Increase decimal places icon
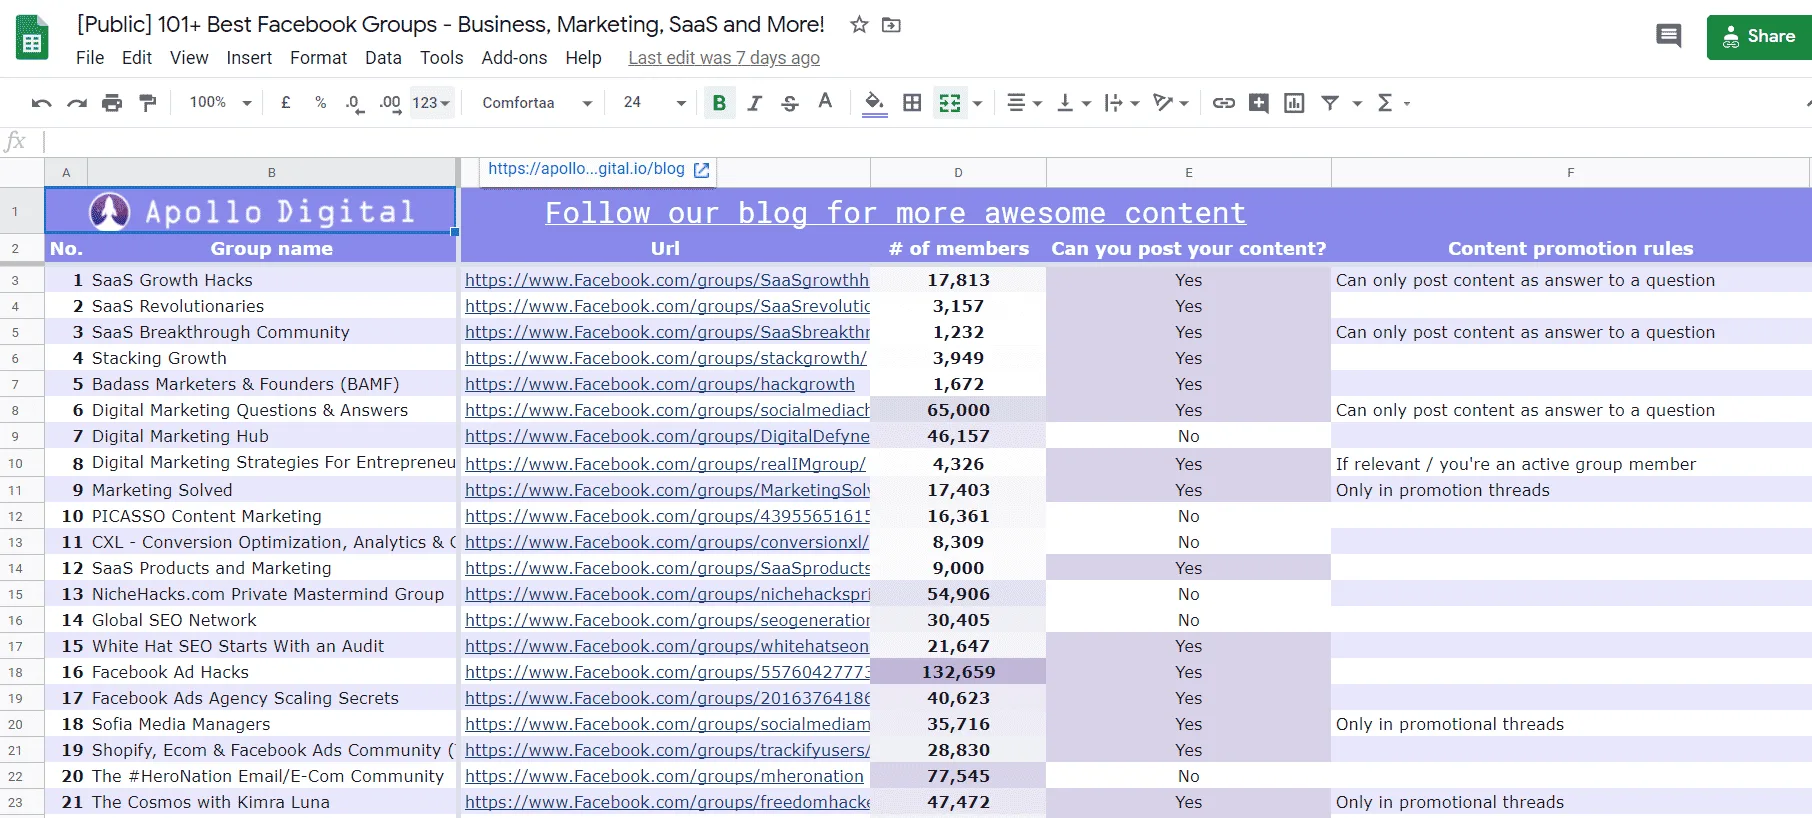Viewport: 1812px width, 818px height. (x=390, y=103)
